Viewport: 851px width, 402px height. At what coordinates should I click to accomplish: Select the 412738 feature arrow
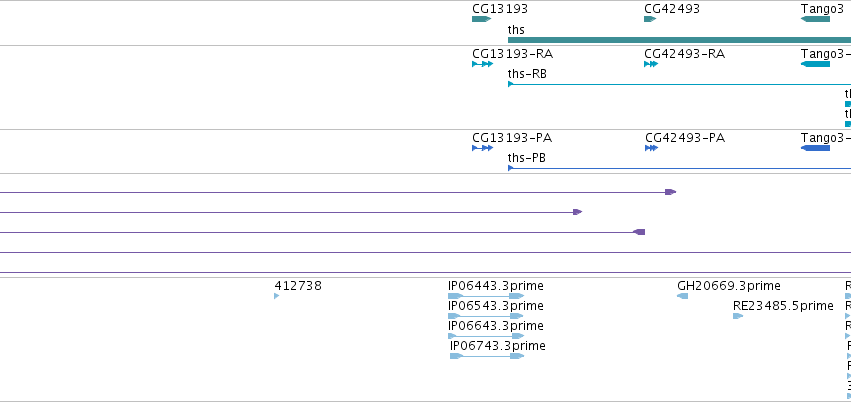(x=277, y=296)
